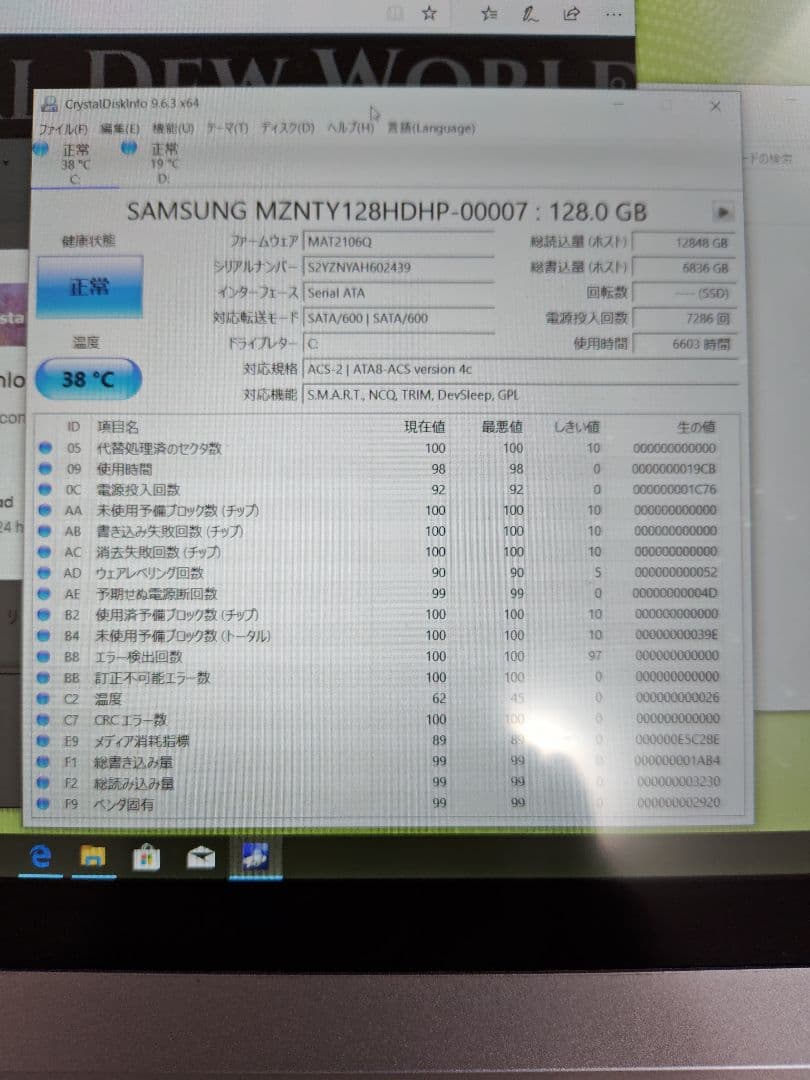Click the blue indicator beside 温度 attribute
Viewport: 810px width, 1080px height.
point(42,698)
